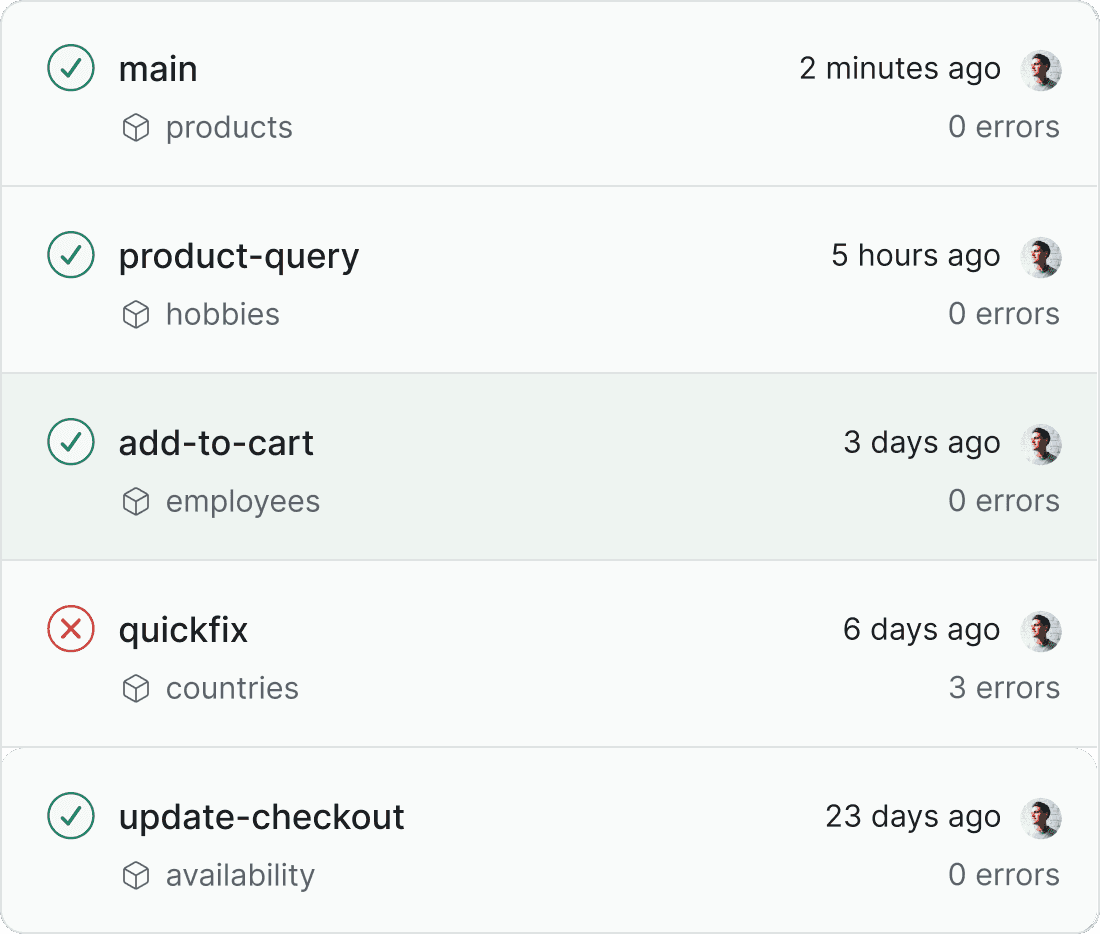Click the package icon next to availability
The height and width of the screenshot is (934, 1100).
[135, 875]
